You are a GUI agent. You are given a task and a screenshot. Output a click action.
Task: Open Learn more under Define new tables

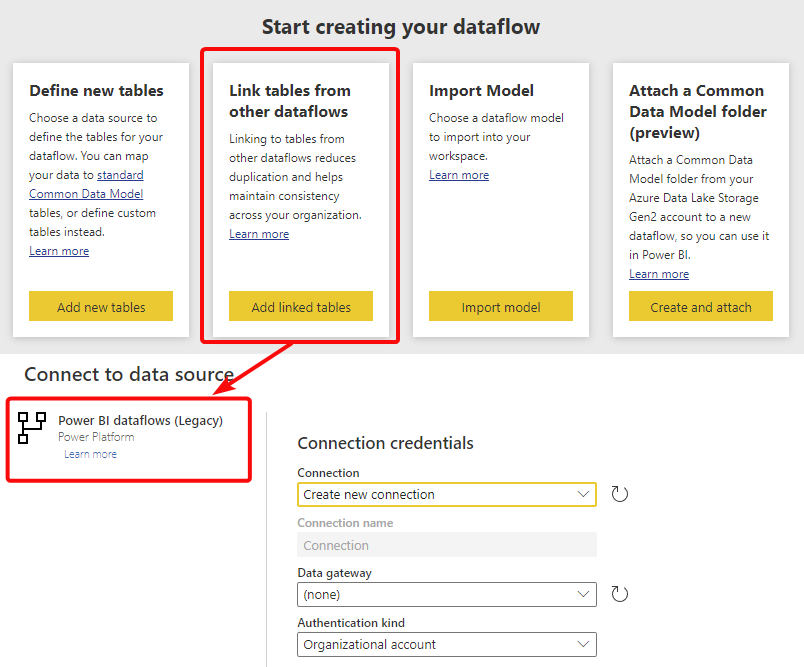[59, 251]
